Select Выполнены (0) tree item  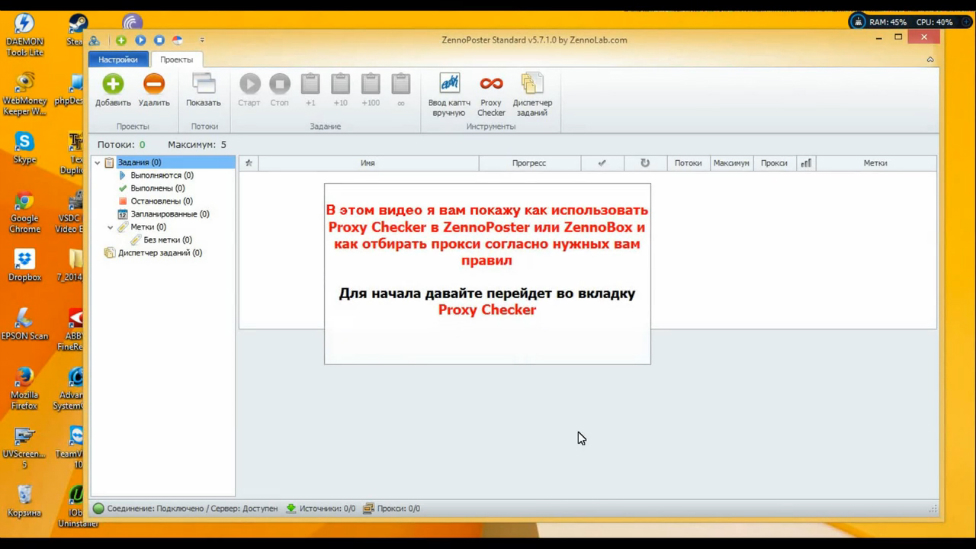pyautogui.click(x=157, y=188)
